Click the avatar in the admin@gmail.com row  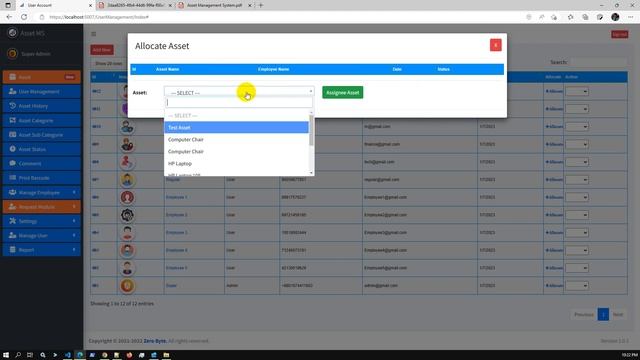point(127,286)
